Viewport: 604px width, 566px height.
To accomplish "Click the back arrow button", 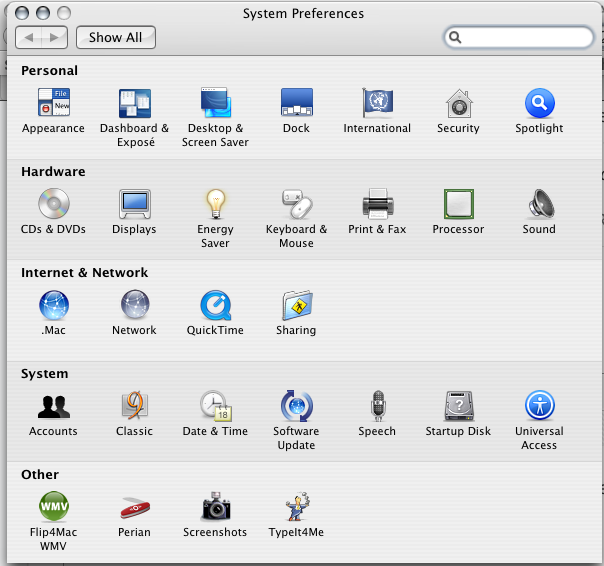I will pyautogui.click(x=29, y=37).
